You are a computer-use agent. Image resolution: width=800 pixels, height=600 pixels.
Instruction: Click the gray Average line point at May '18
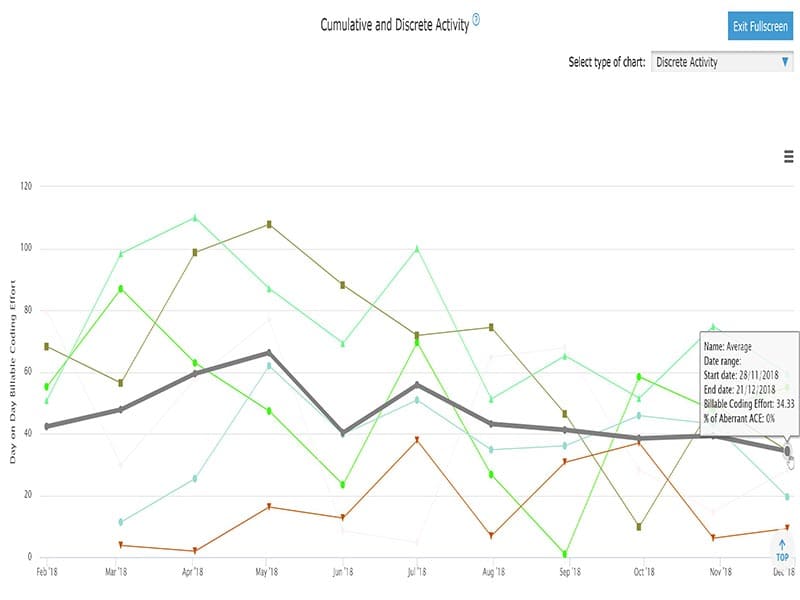[x=268, y=352]
